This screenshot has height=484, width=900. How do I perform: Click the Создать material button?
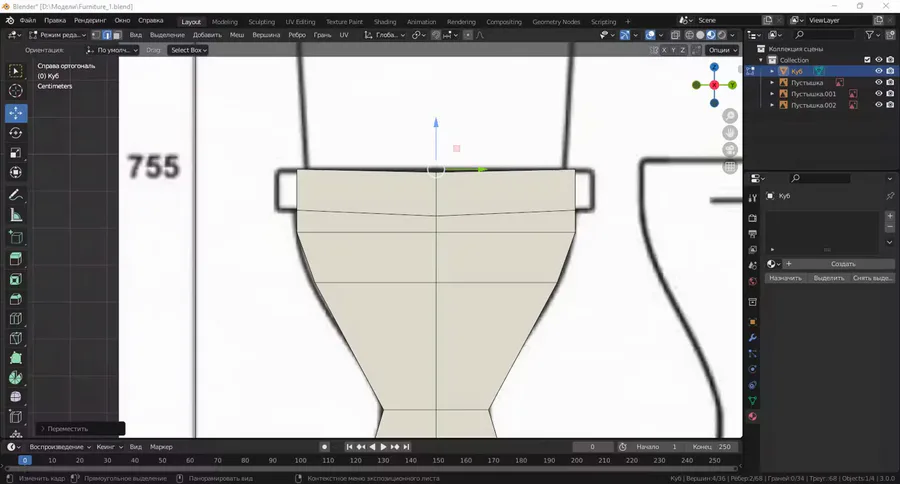click(x=843, y=264)
